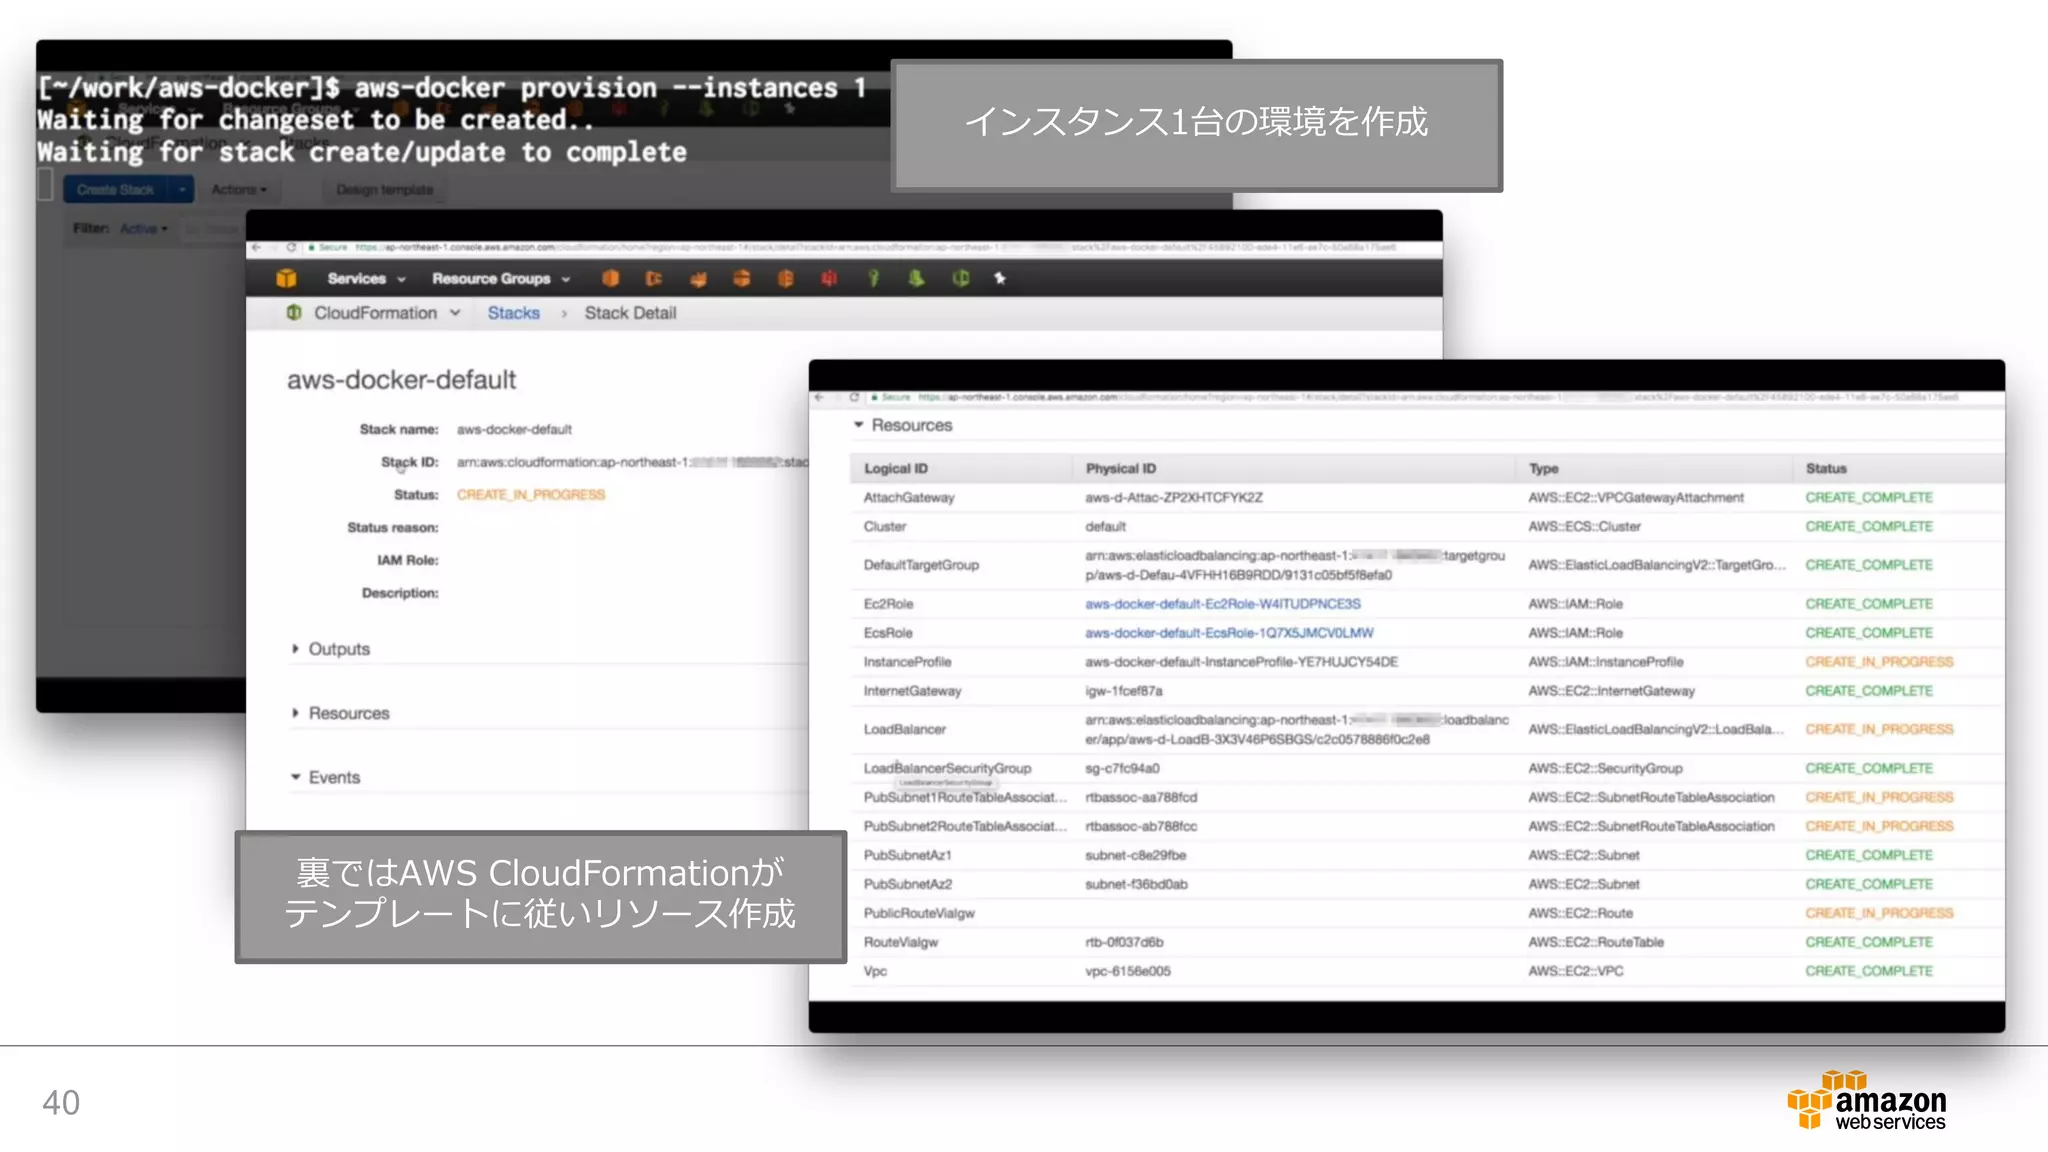Sort by Type column header
The image size is (2048, 1152).
pyautogui.click(x=1543, y=468)
